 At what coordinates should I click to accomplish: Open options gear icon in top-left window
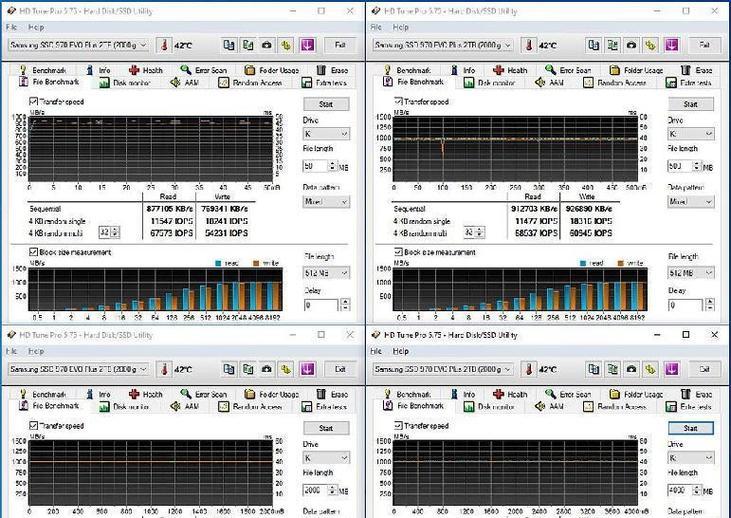[286, 45]
